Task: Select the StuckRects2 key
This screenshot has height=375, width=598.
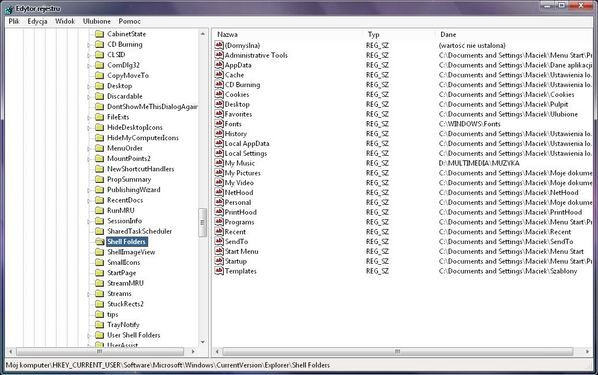Action: 125,304
